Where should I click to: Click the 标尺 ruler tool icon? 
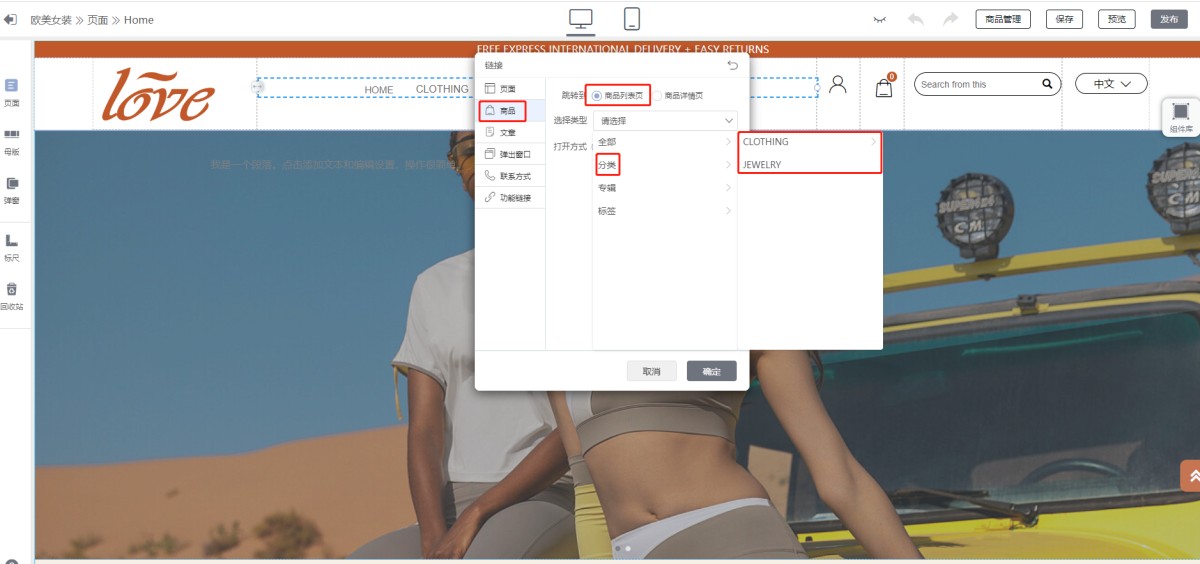(x=12, y=246)
